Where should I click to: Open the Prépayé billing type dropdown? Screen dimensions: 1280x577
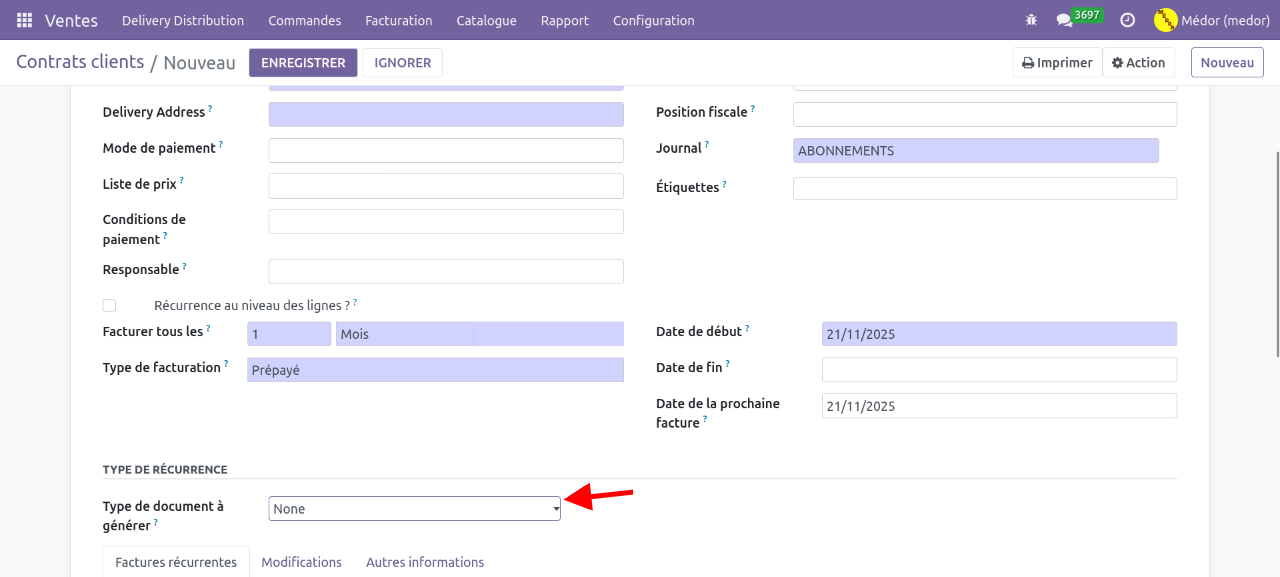tap(435, 370)
